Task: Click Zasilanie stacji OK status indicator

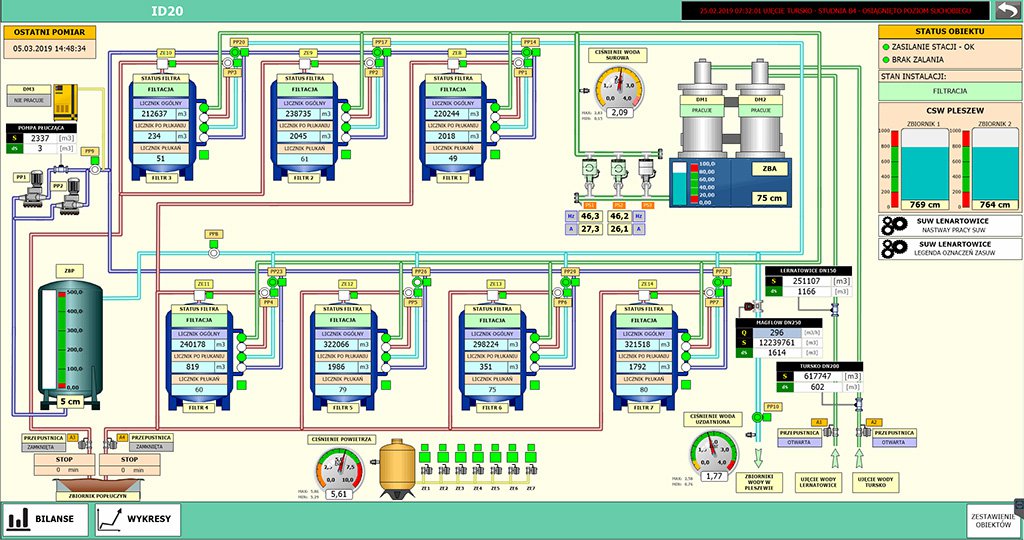Action: 886,47
